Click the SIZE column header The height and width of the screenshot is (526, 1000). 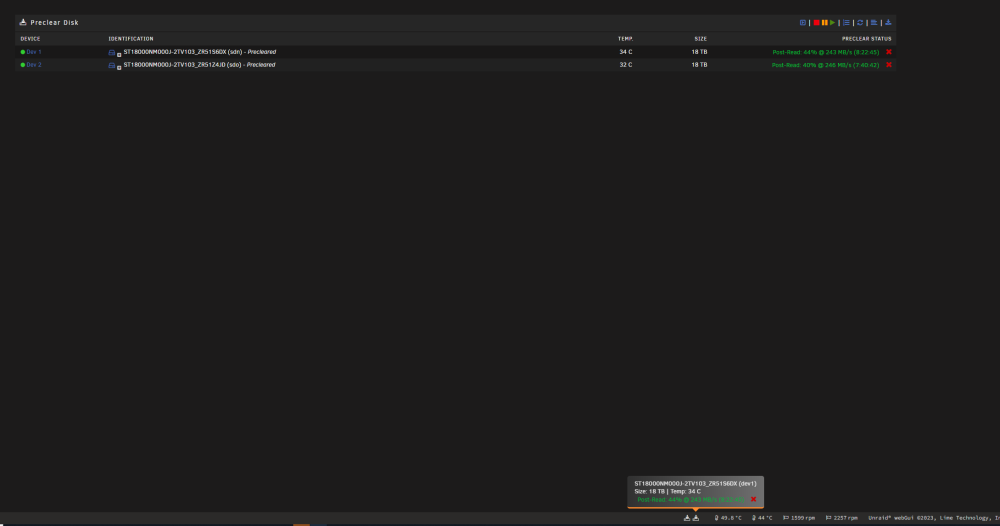[x=700, y=39]
